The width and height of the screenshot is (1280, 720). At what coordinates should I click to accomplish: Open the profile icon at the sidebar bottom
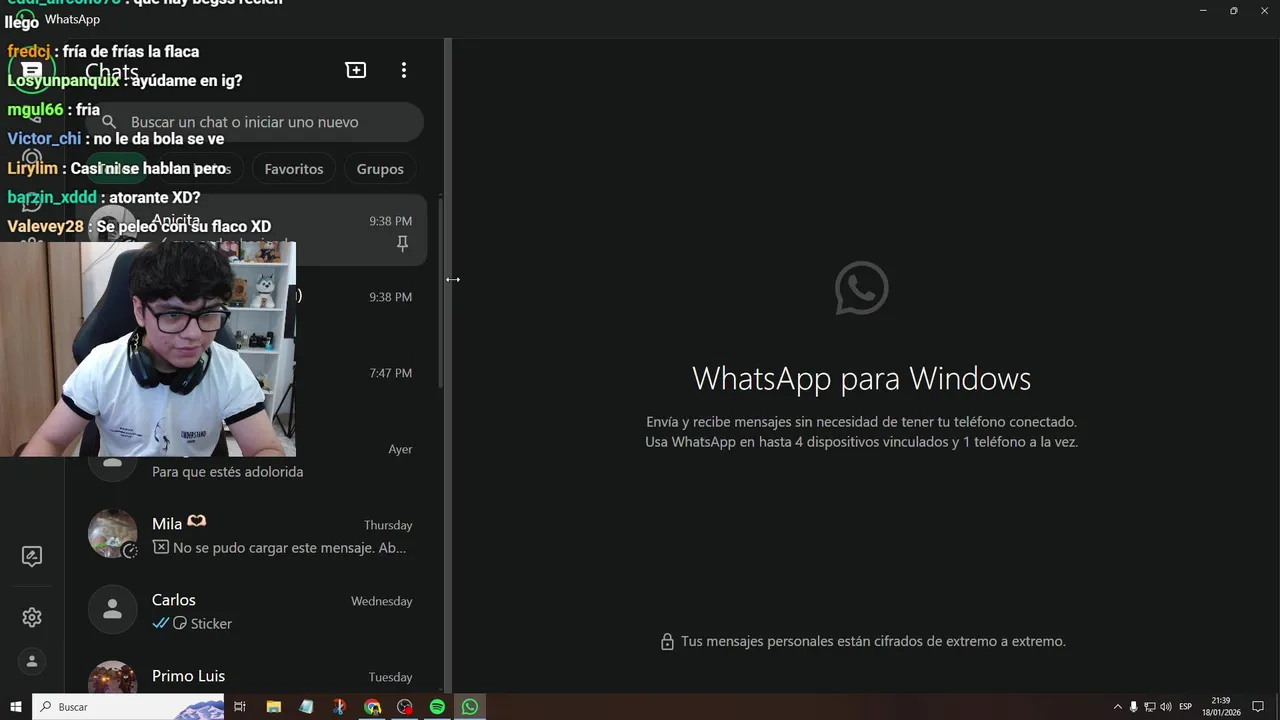tap(32, 661)
